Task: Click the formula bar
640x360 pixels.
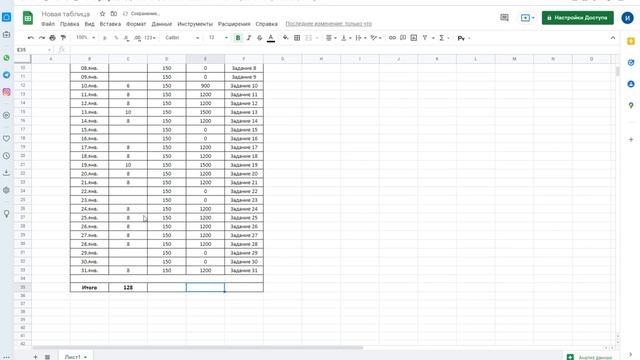Action: click(343, 50)
